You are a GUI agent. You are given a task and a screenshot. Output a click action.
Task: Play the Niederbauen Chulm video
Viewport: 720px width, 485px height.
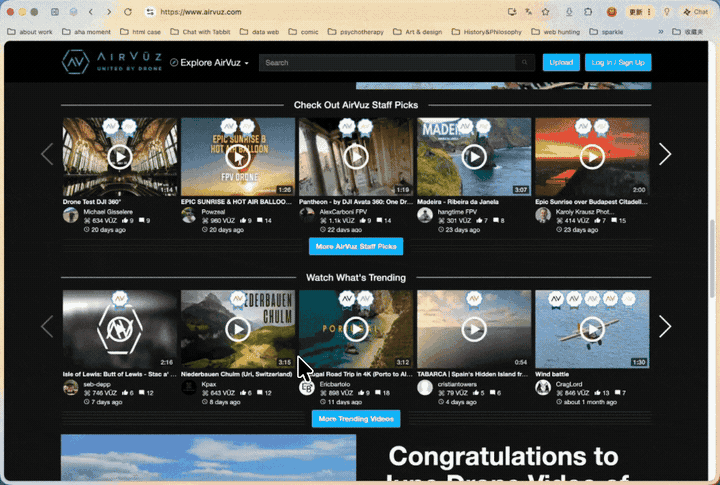(x=238, y=329)
